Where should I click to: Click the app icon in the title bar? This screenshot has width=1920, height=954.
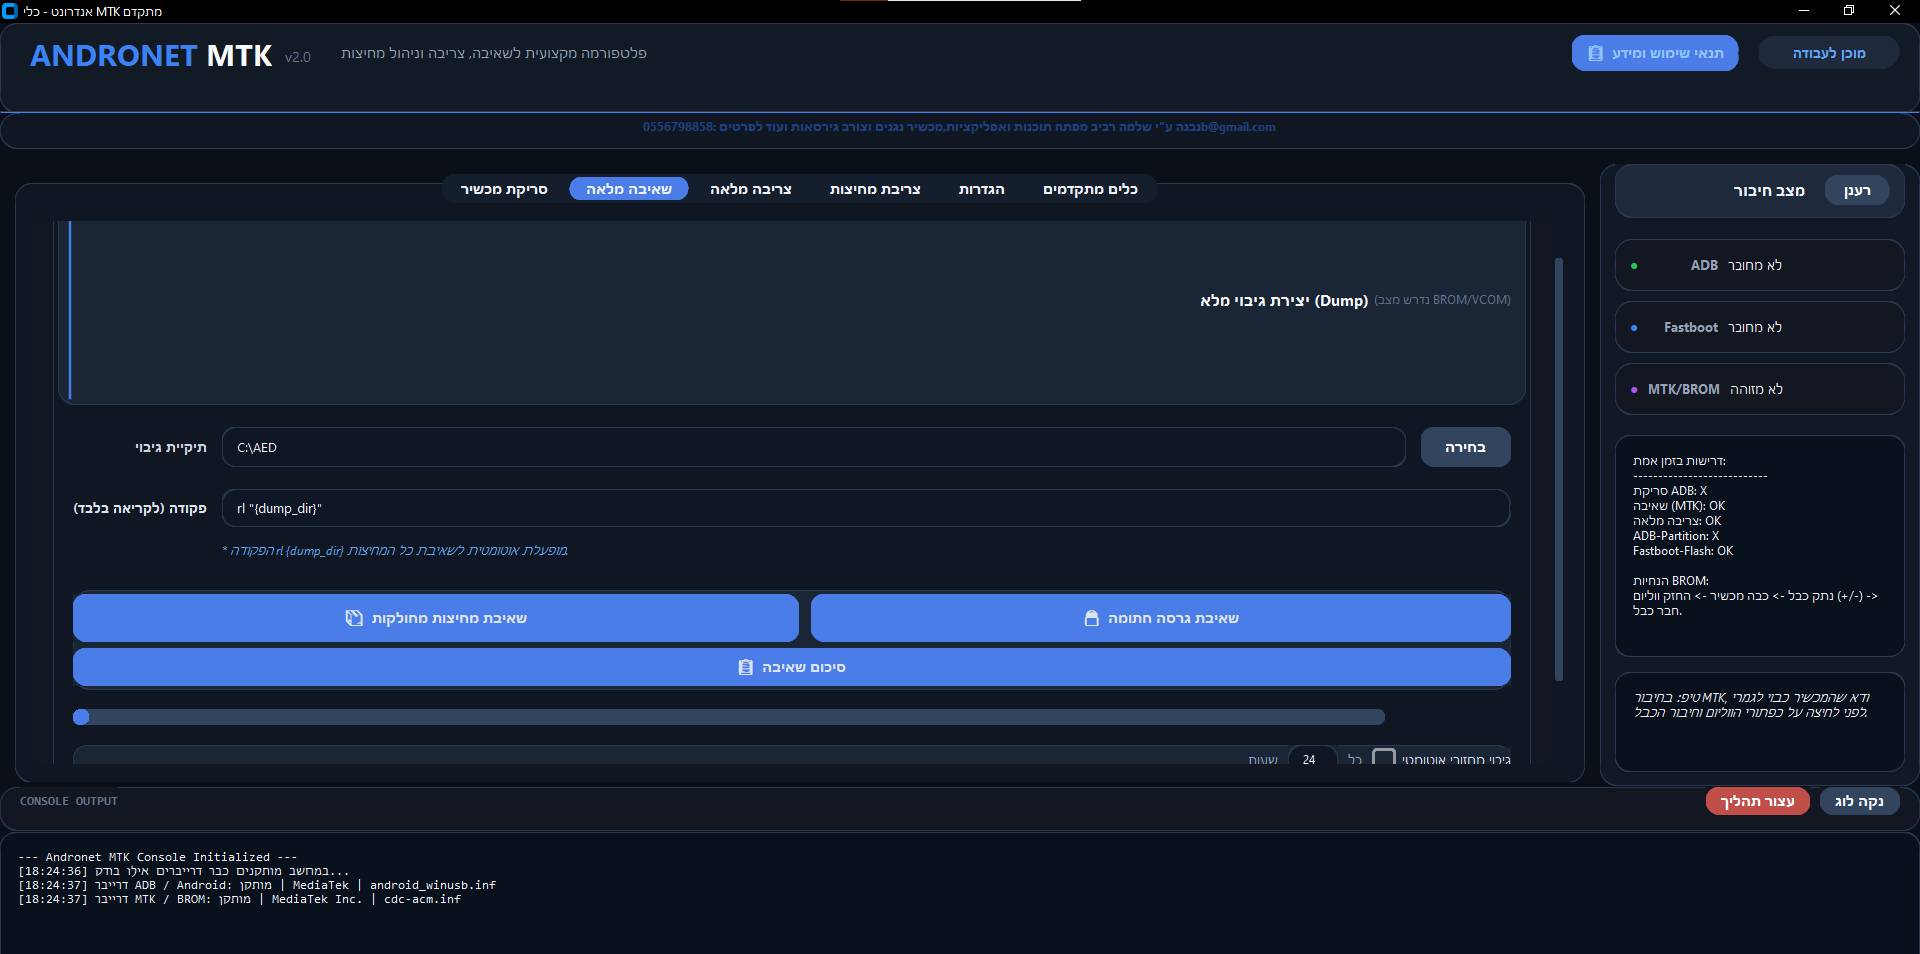(x=10, y=11)
